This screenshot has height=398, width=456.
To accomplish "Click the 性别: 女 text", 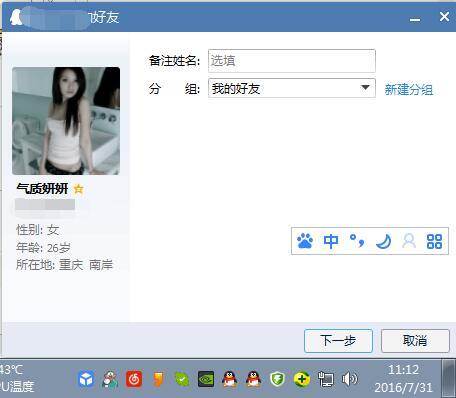I will [38, 230].
